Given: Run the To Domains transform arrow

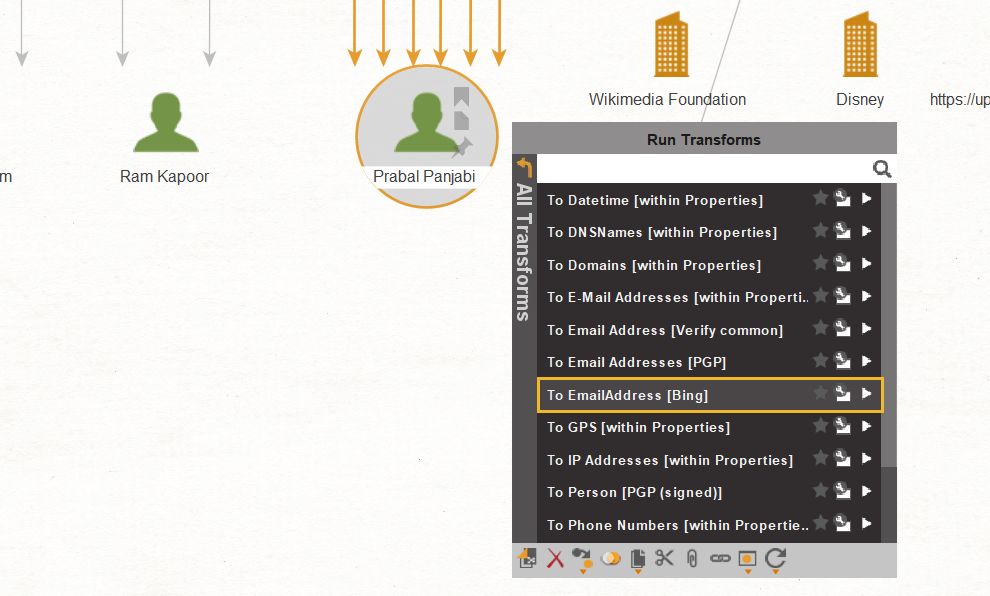Looking at the screenshot, I should coord(867,264).
